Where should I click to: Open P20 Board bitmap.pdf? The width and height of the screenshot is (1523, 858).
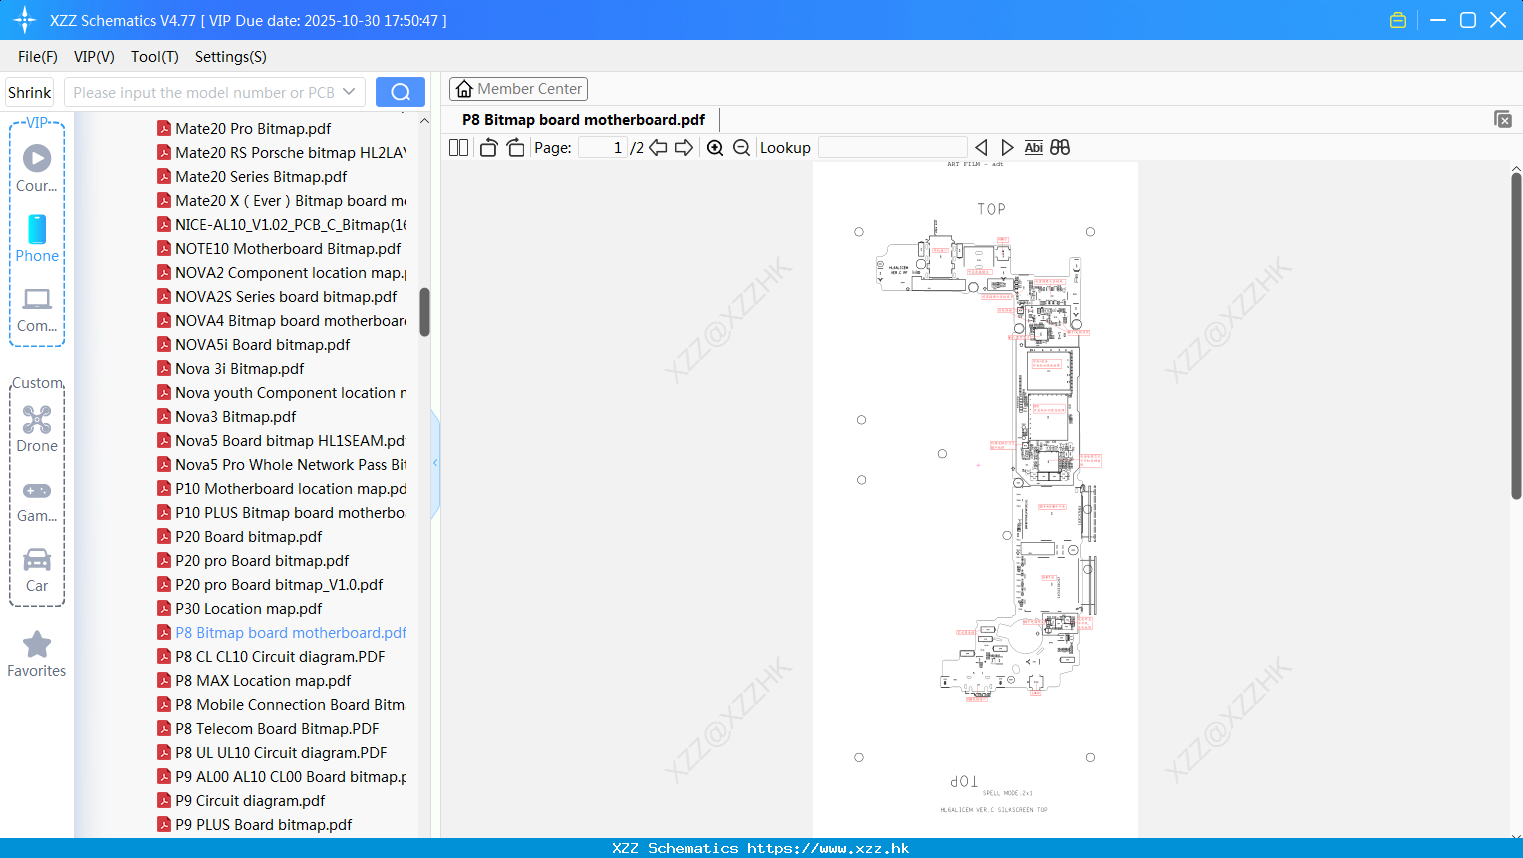[248, 536]
